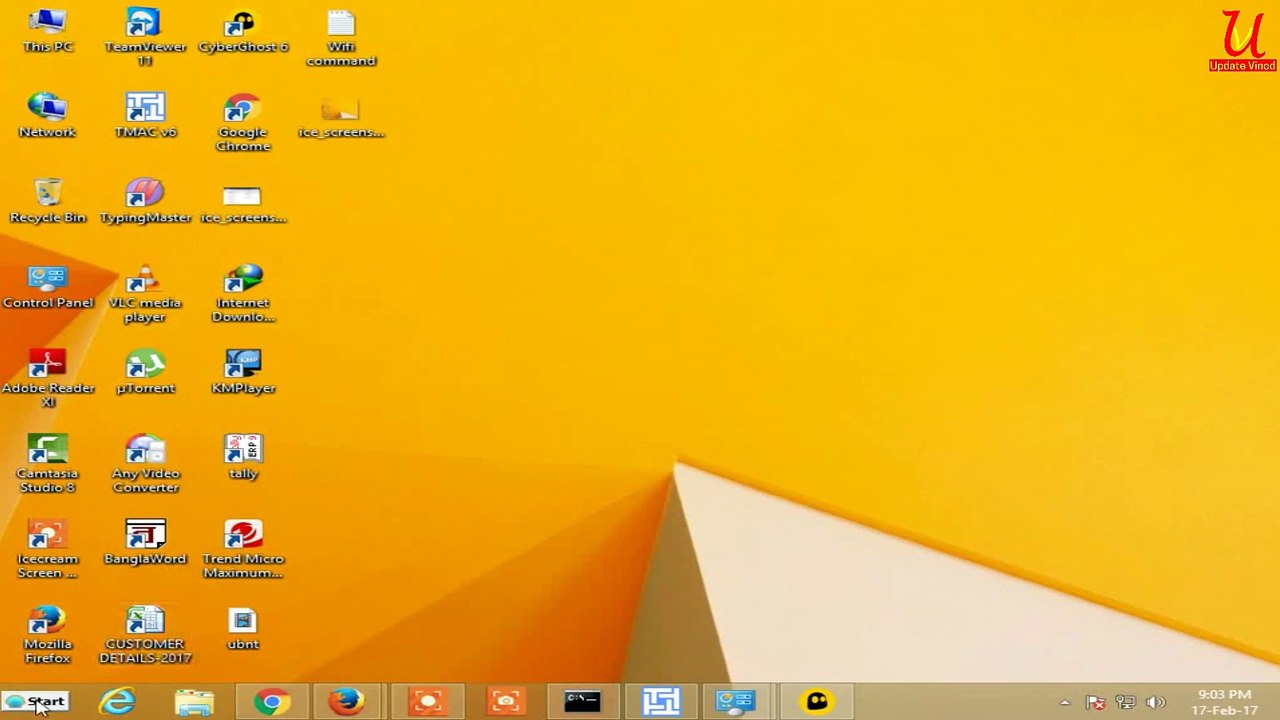
Task: Select the ubnt desktop file
Action: coord(243,628)
